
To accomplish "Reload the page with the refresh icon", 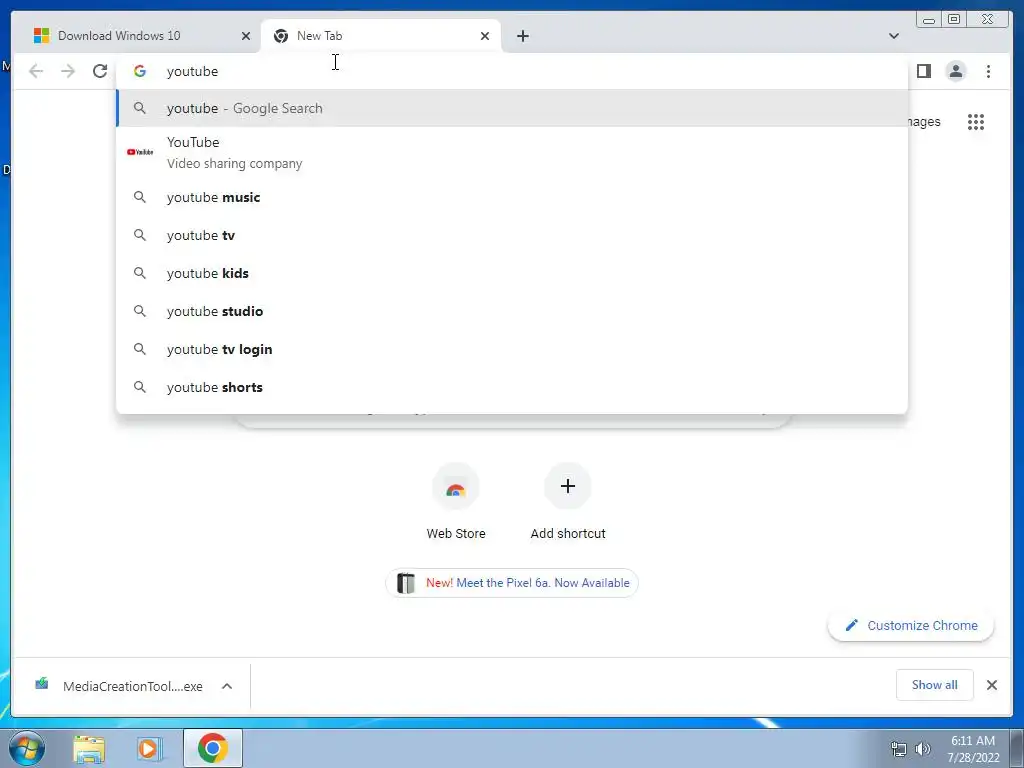I will [100, 71].
